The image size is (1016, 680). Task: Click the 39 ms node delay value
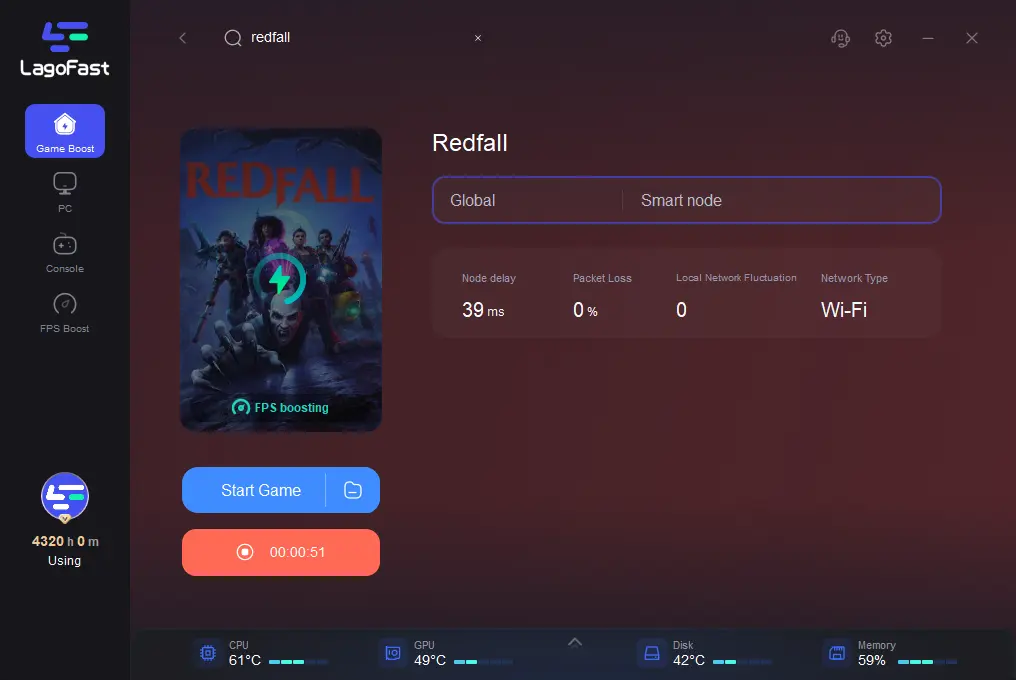pyautogui.click(x=483, y=310)
